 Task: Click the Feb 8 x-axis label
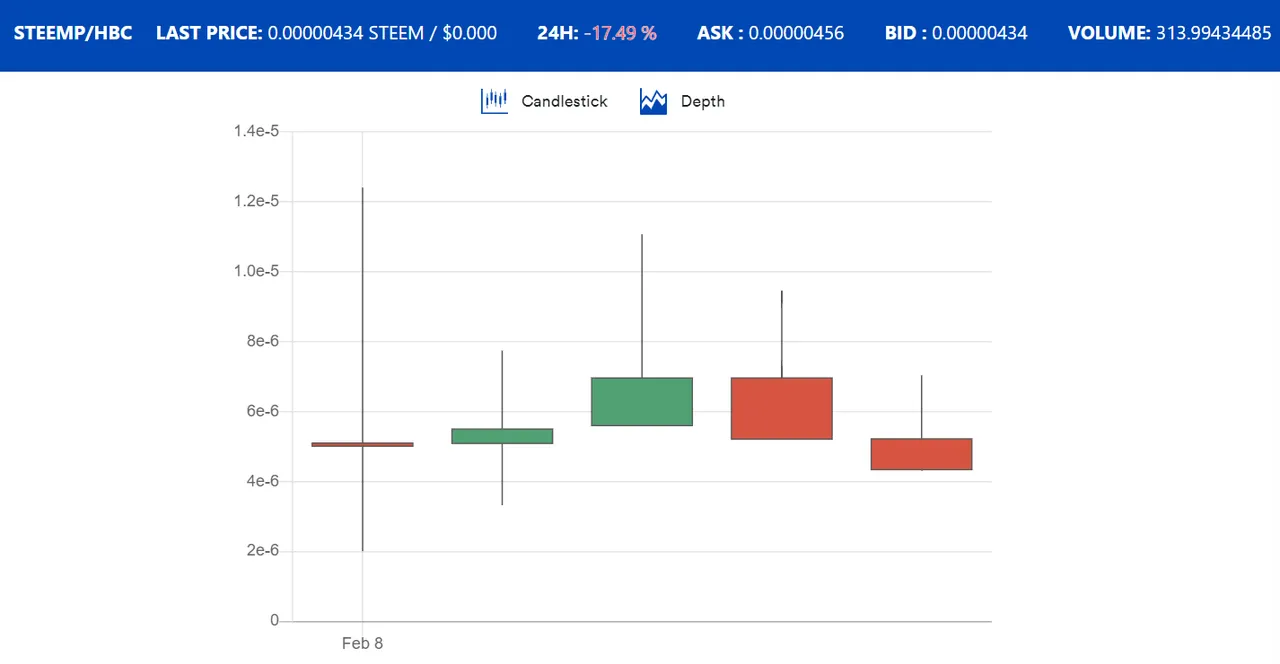(x=362, y=643)
